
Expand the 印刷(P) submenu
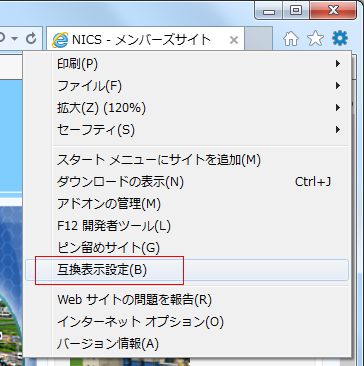click(x=187, y=64)
